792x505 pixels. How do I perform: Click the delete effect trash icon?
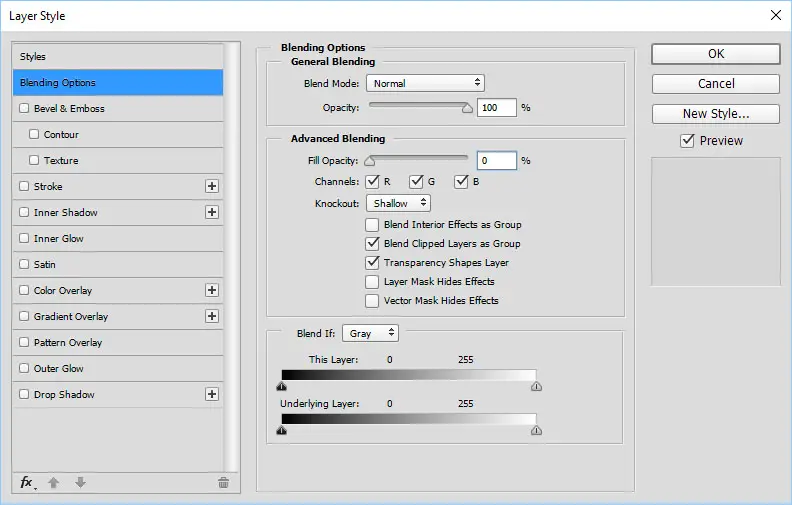[223, 482]
